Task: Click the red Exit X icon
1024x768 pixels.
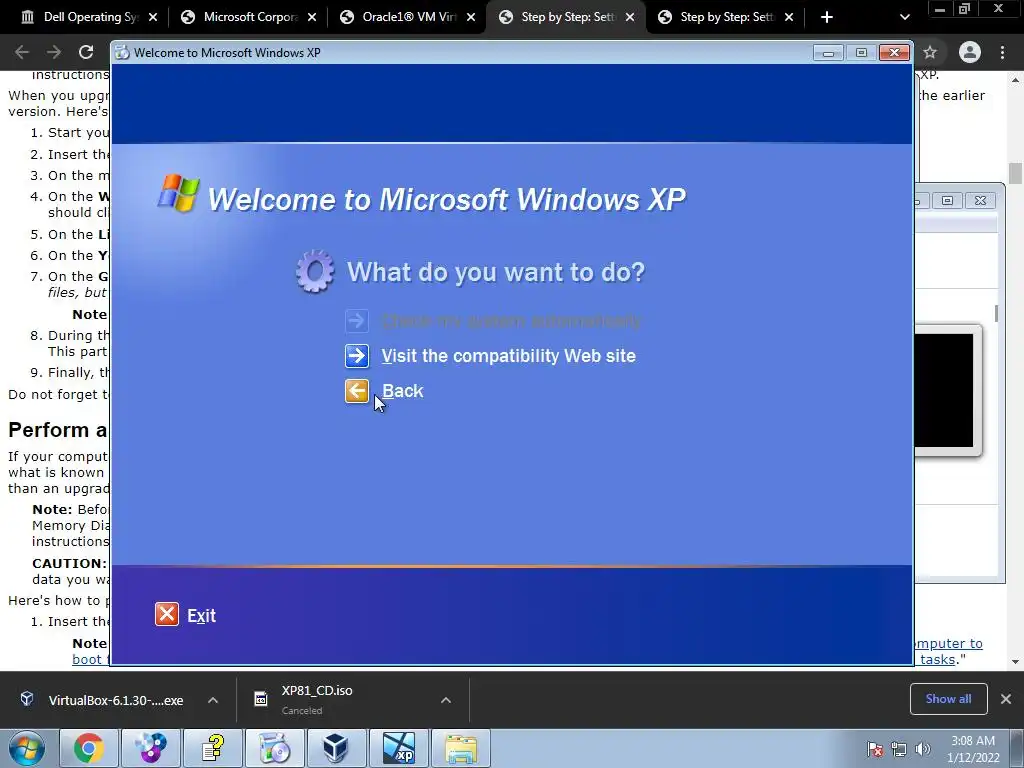Action: tap(167, 615)
